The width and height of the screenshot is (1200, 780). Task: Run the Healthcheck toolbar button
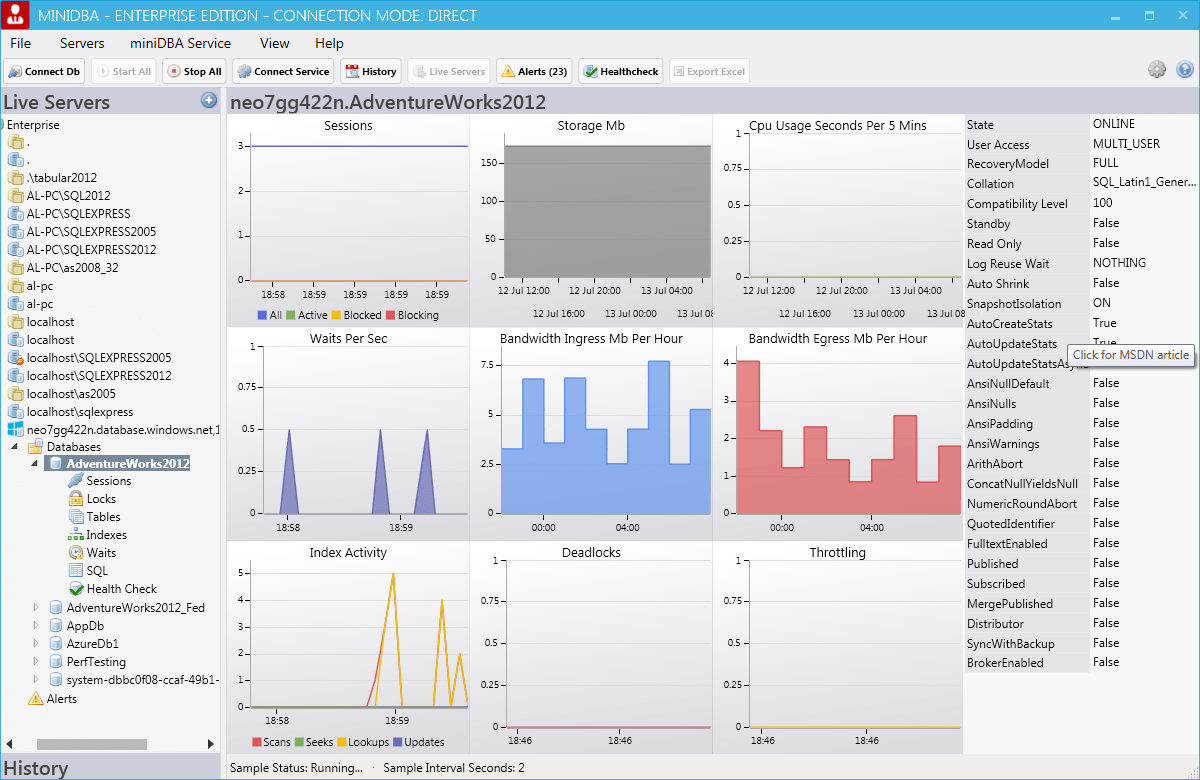620,71
